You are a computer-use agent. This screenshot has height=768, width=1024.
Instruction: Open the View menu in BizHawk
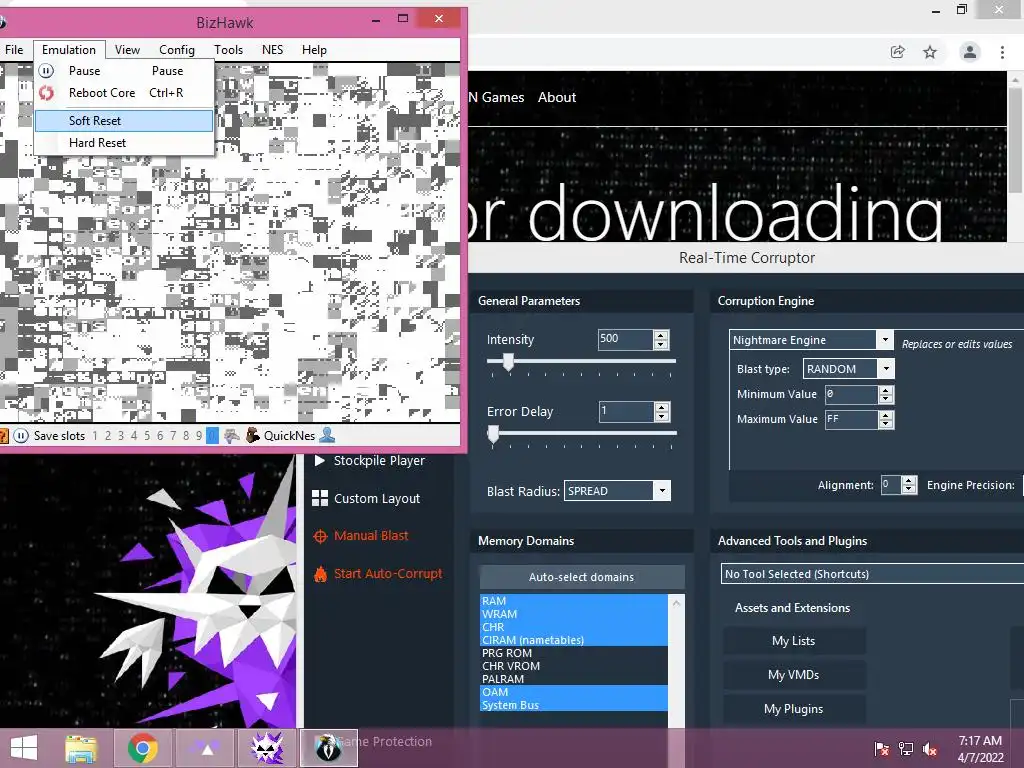(x=127, y=50)
